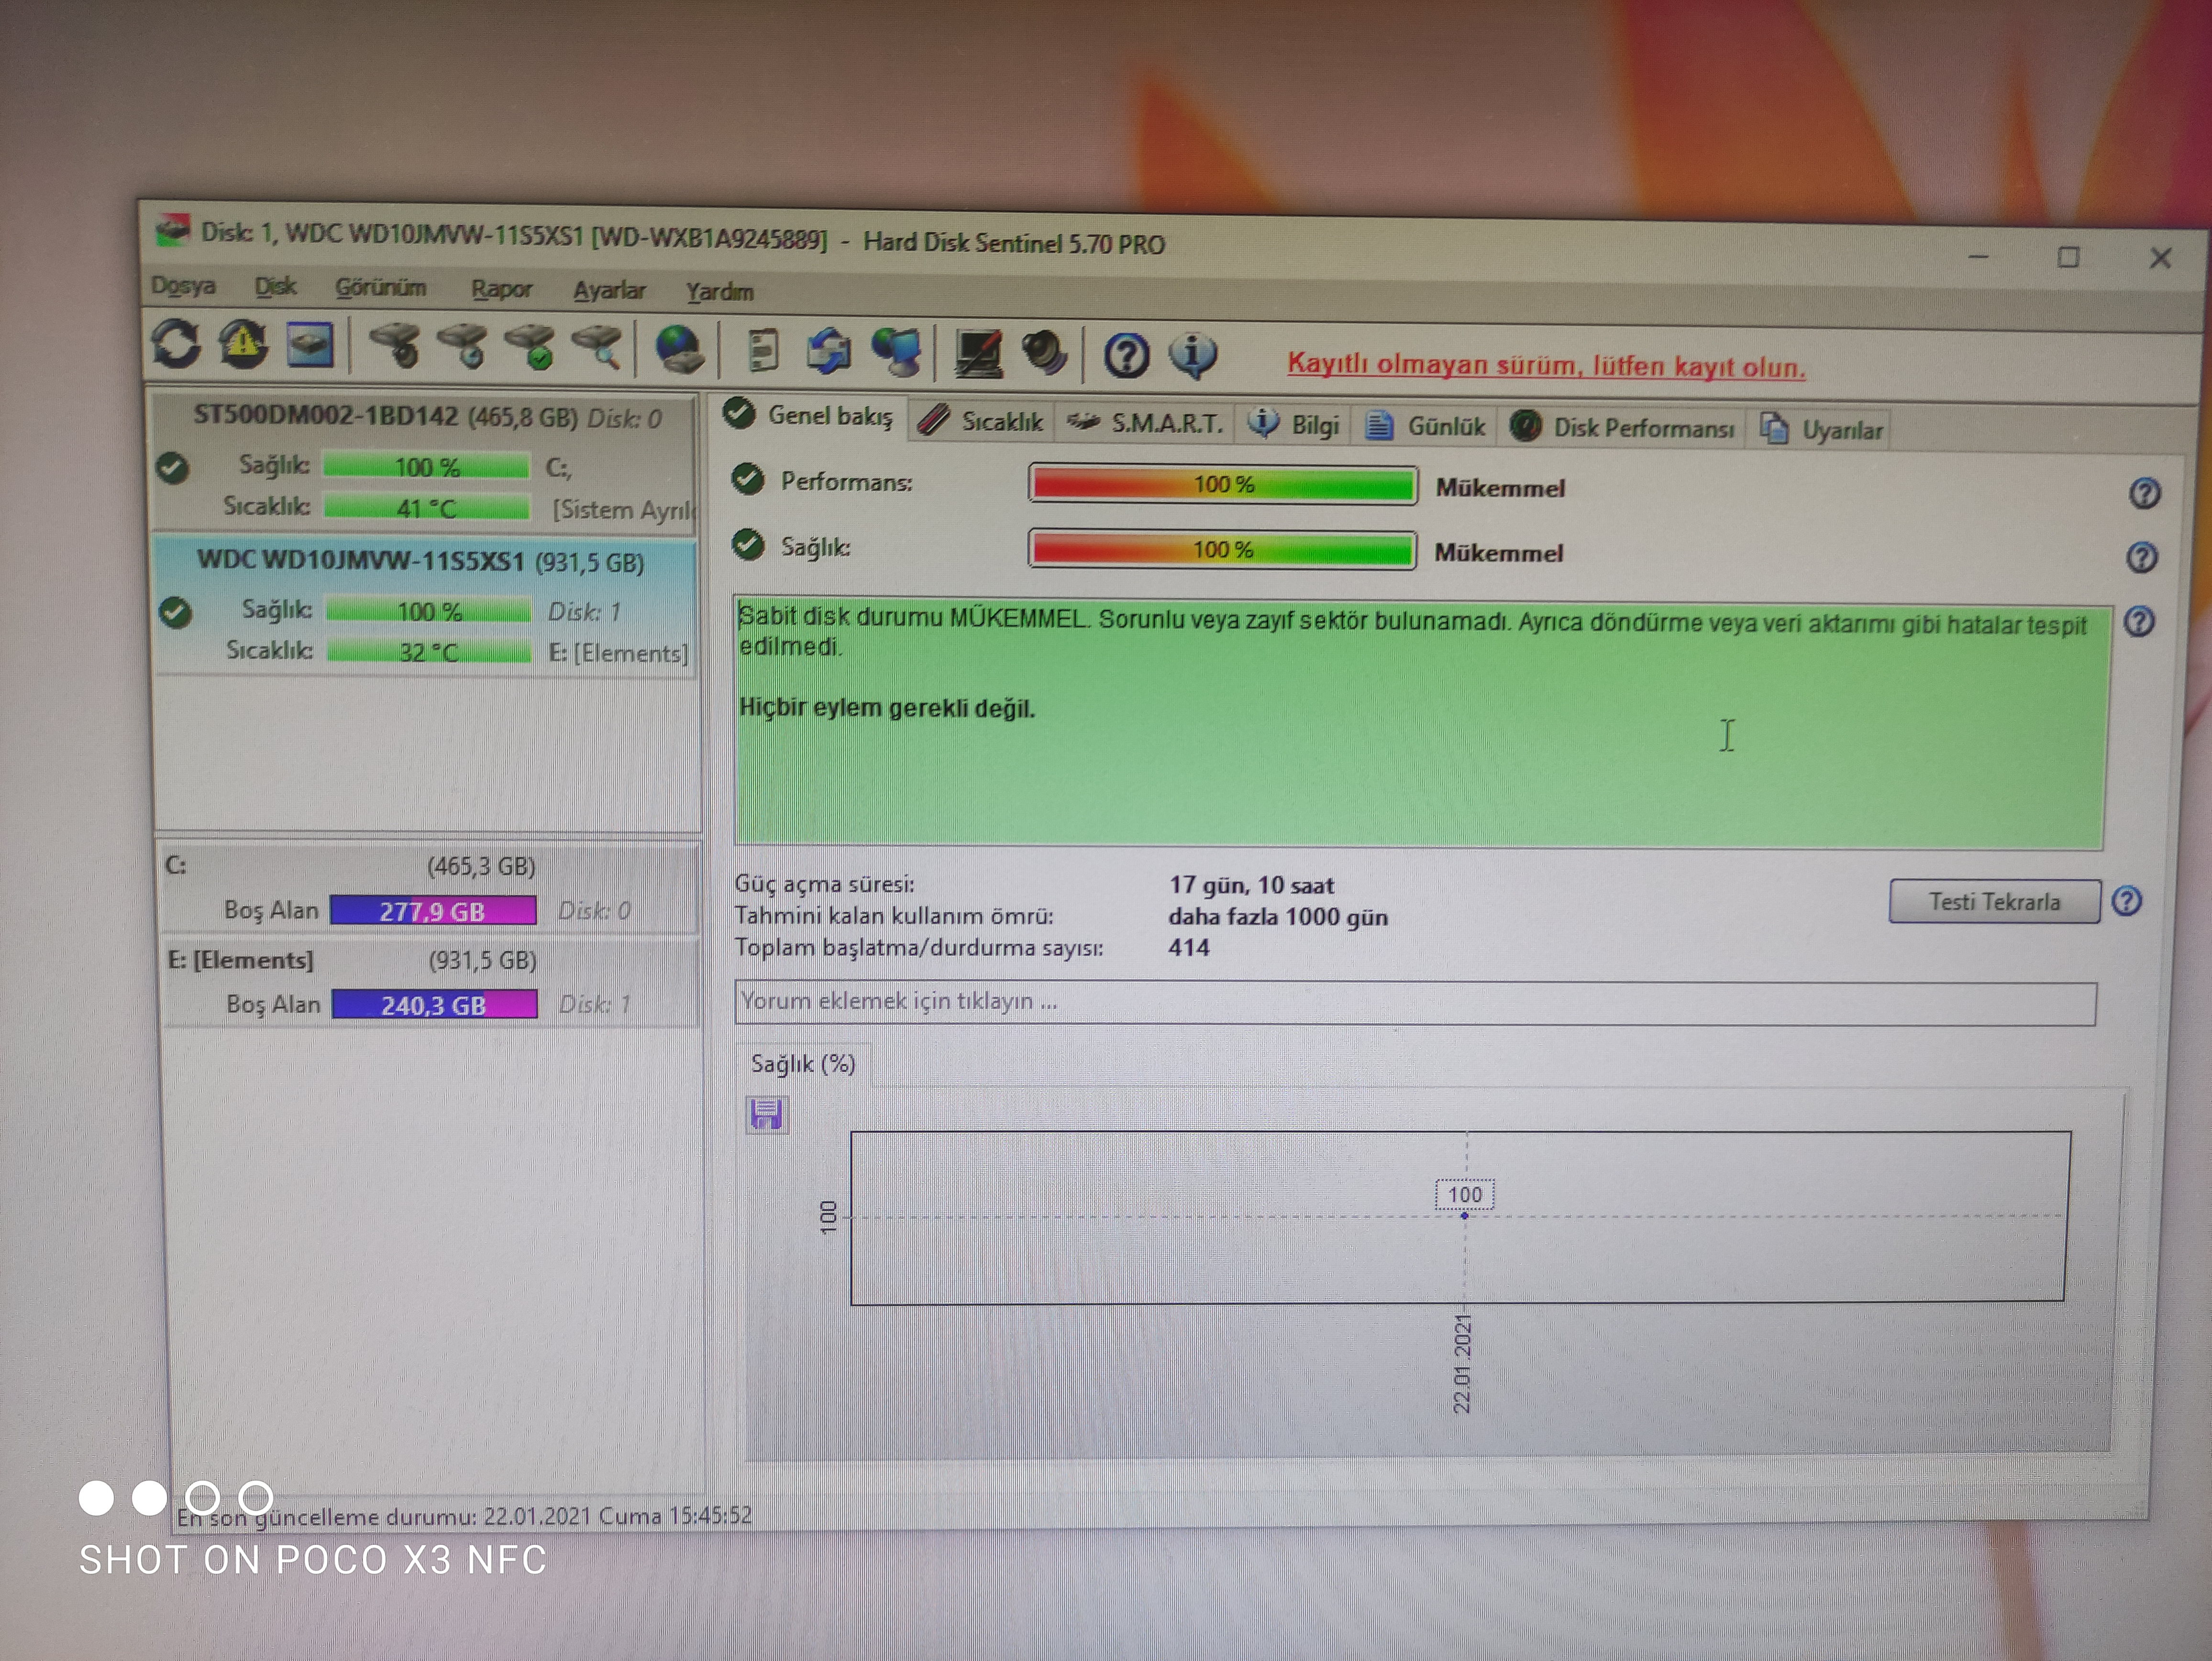Screen dimensions: 2212x1661
Task: Click the blue framed disk toolbar icon
Action: [310, 345]
